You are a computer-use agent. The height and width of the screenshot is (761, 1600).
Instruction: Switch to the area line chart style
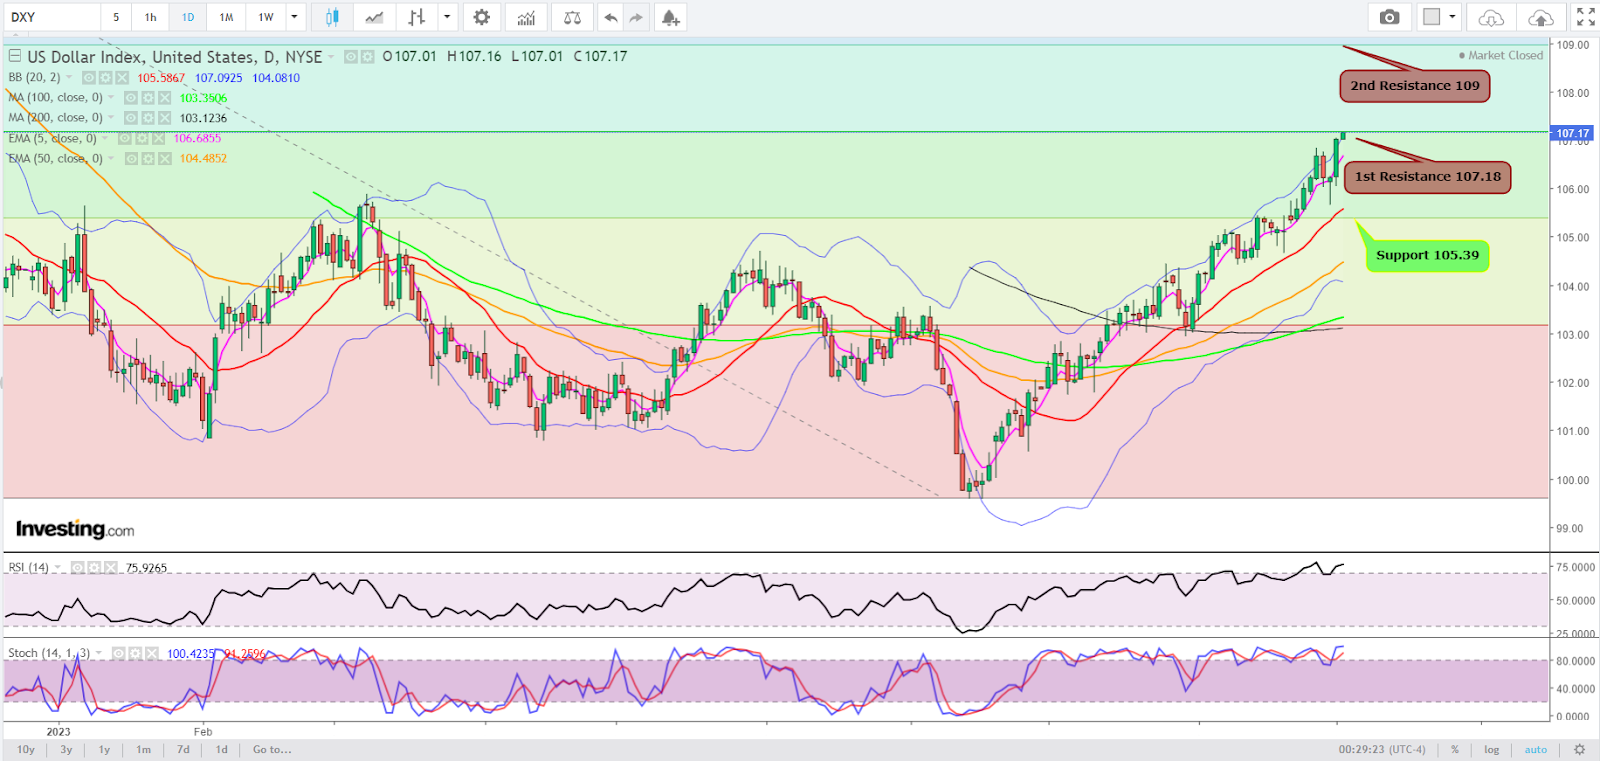pyautogui.click(x=374, y=17)
